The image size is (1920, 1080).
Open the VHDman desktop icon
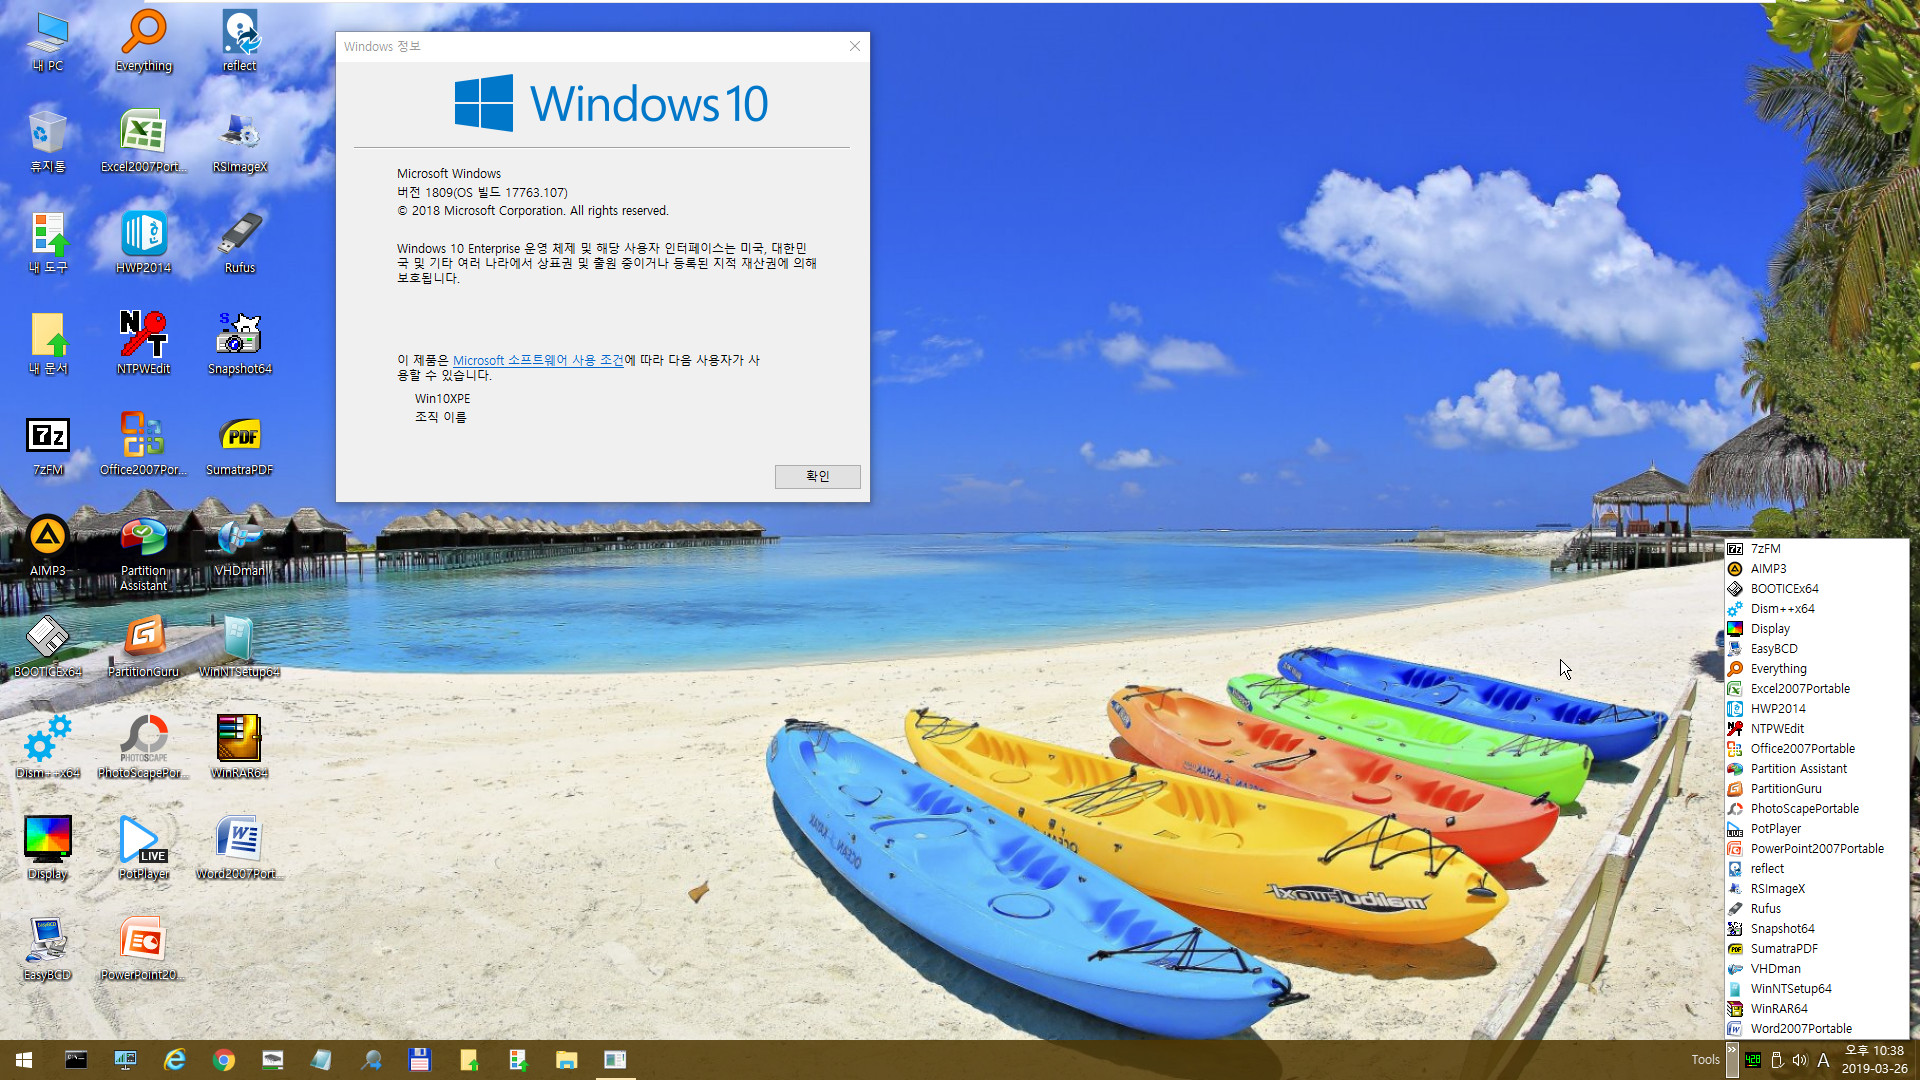239,546
